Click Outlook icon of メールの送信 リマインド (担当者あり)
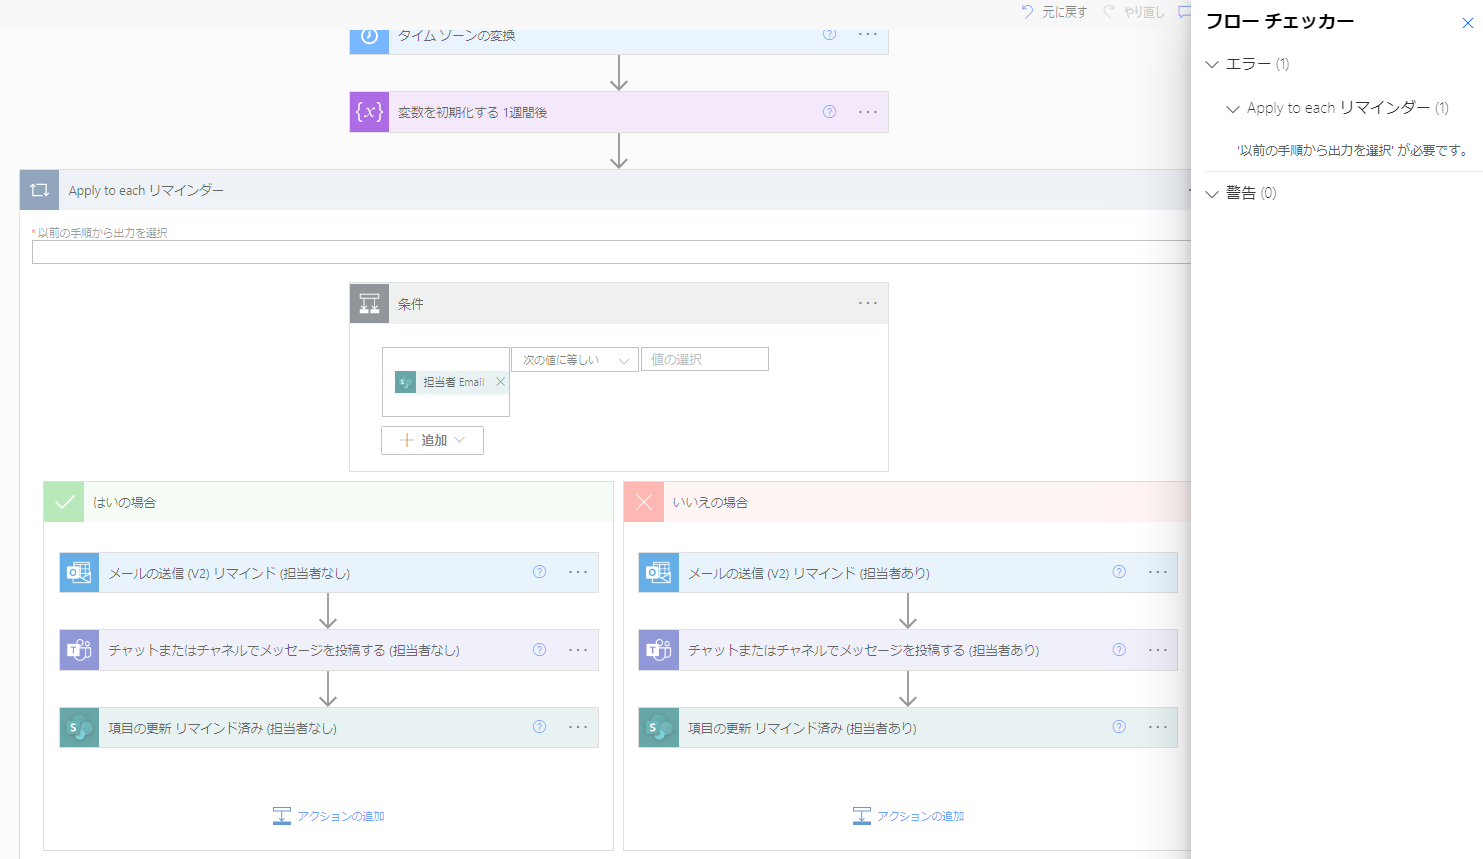1483x859 pixels. pyautogui.click(x=658, y=573)
